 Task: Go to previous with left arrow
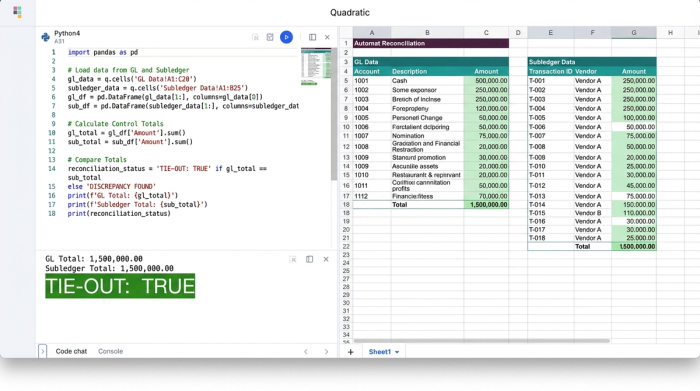coord(306,352)
